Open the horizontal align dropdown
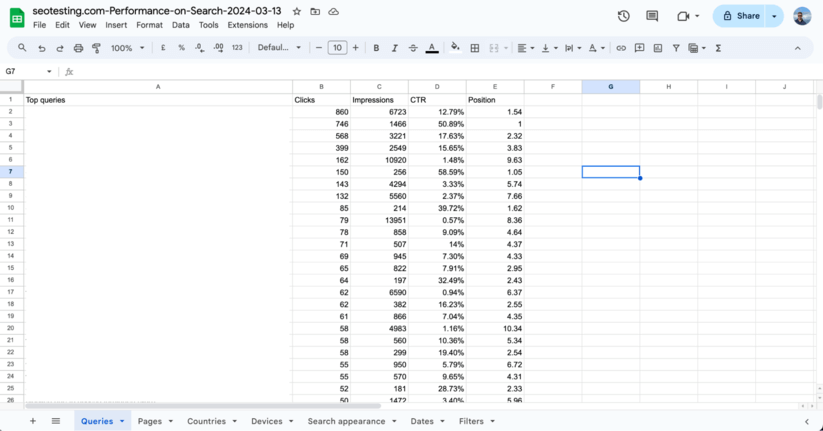The height and width of the screenshot is (431, 823). click(x=525, y=48)
